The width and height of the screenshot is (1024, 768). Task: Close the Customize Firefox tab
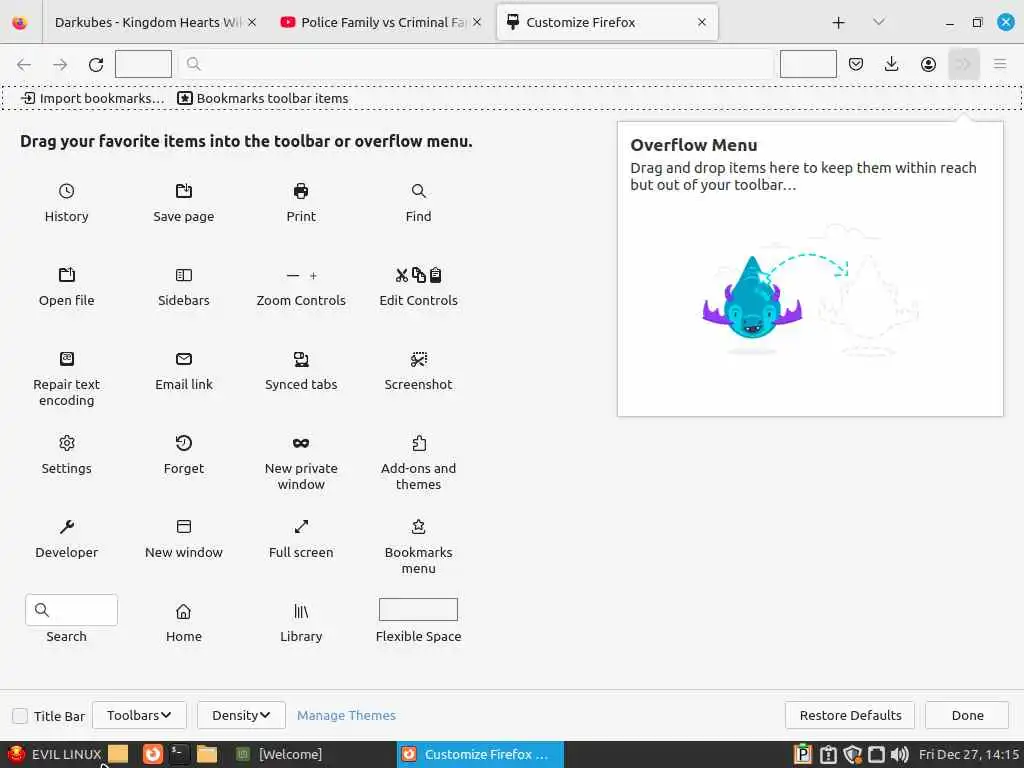pyautogui.click(x=701, y=22)
